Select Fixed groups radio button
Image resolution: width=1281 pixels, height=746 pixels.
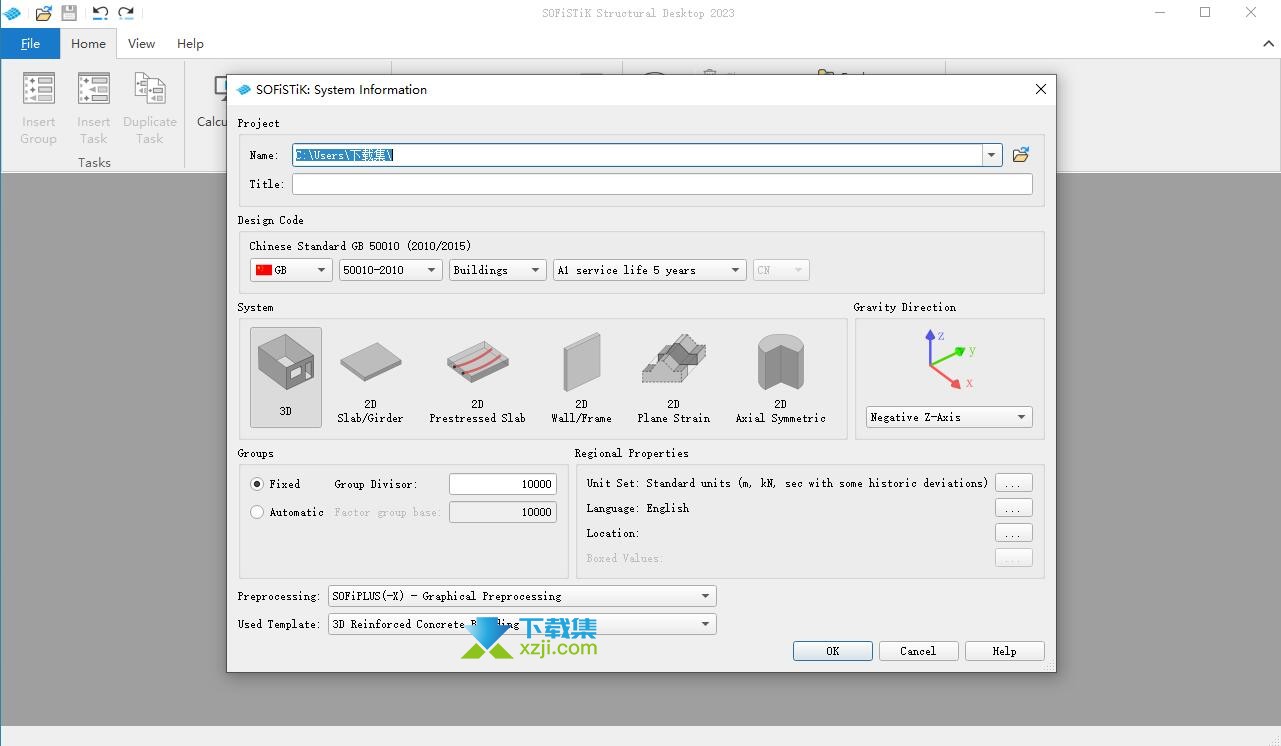[257, 484]
